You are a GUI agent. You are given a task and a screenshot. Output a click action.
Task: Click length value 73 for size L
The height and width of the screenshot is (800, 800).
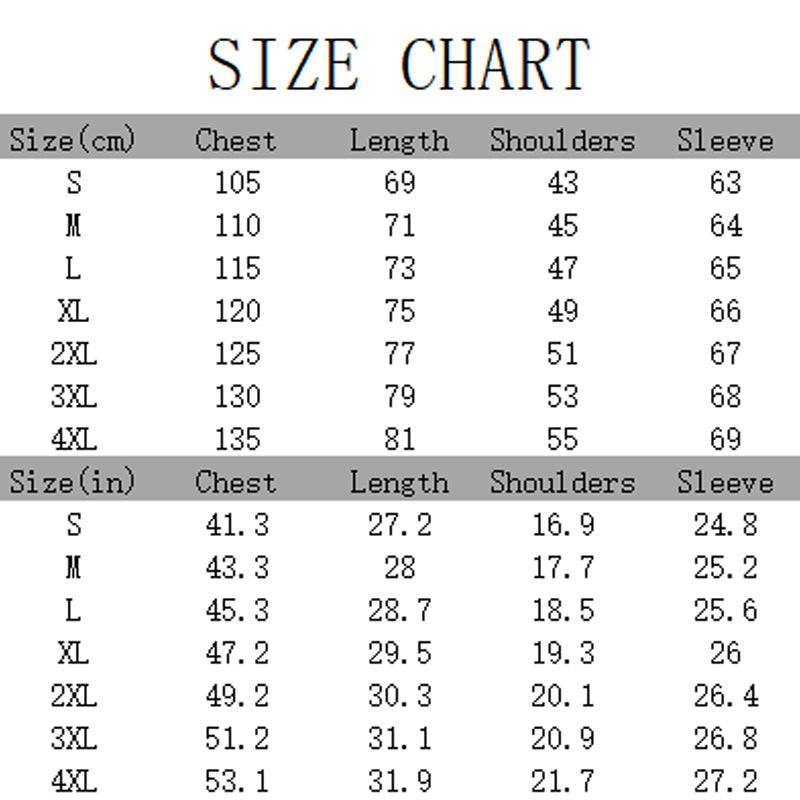399,268
